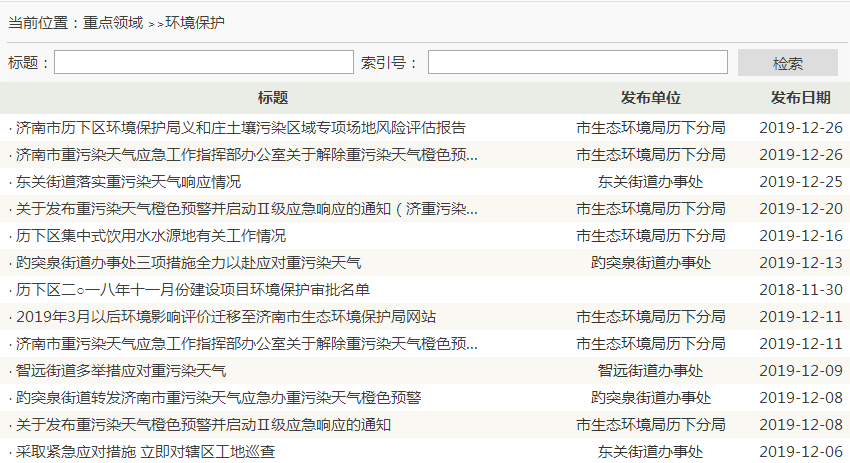Click 市生态环境局历下分局 in the 2019-12-20 row
Screen dimensions: 850x463
(x=651, y=209)
